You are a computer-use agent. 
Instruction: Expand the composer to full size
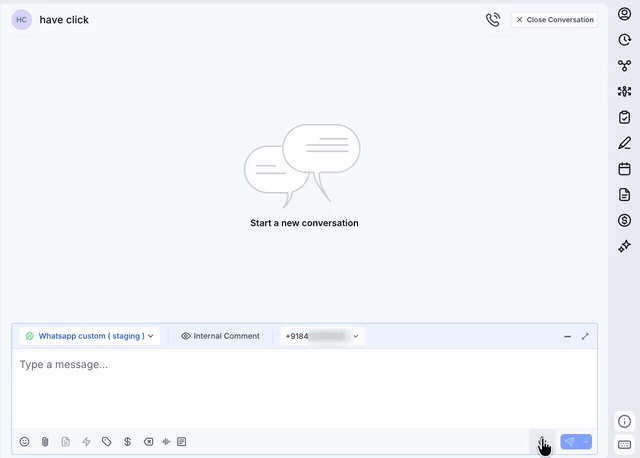(x=585, y=336)
